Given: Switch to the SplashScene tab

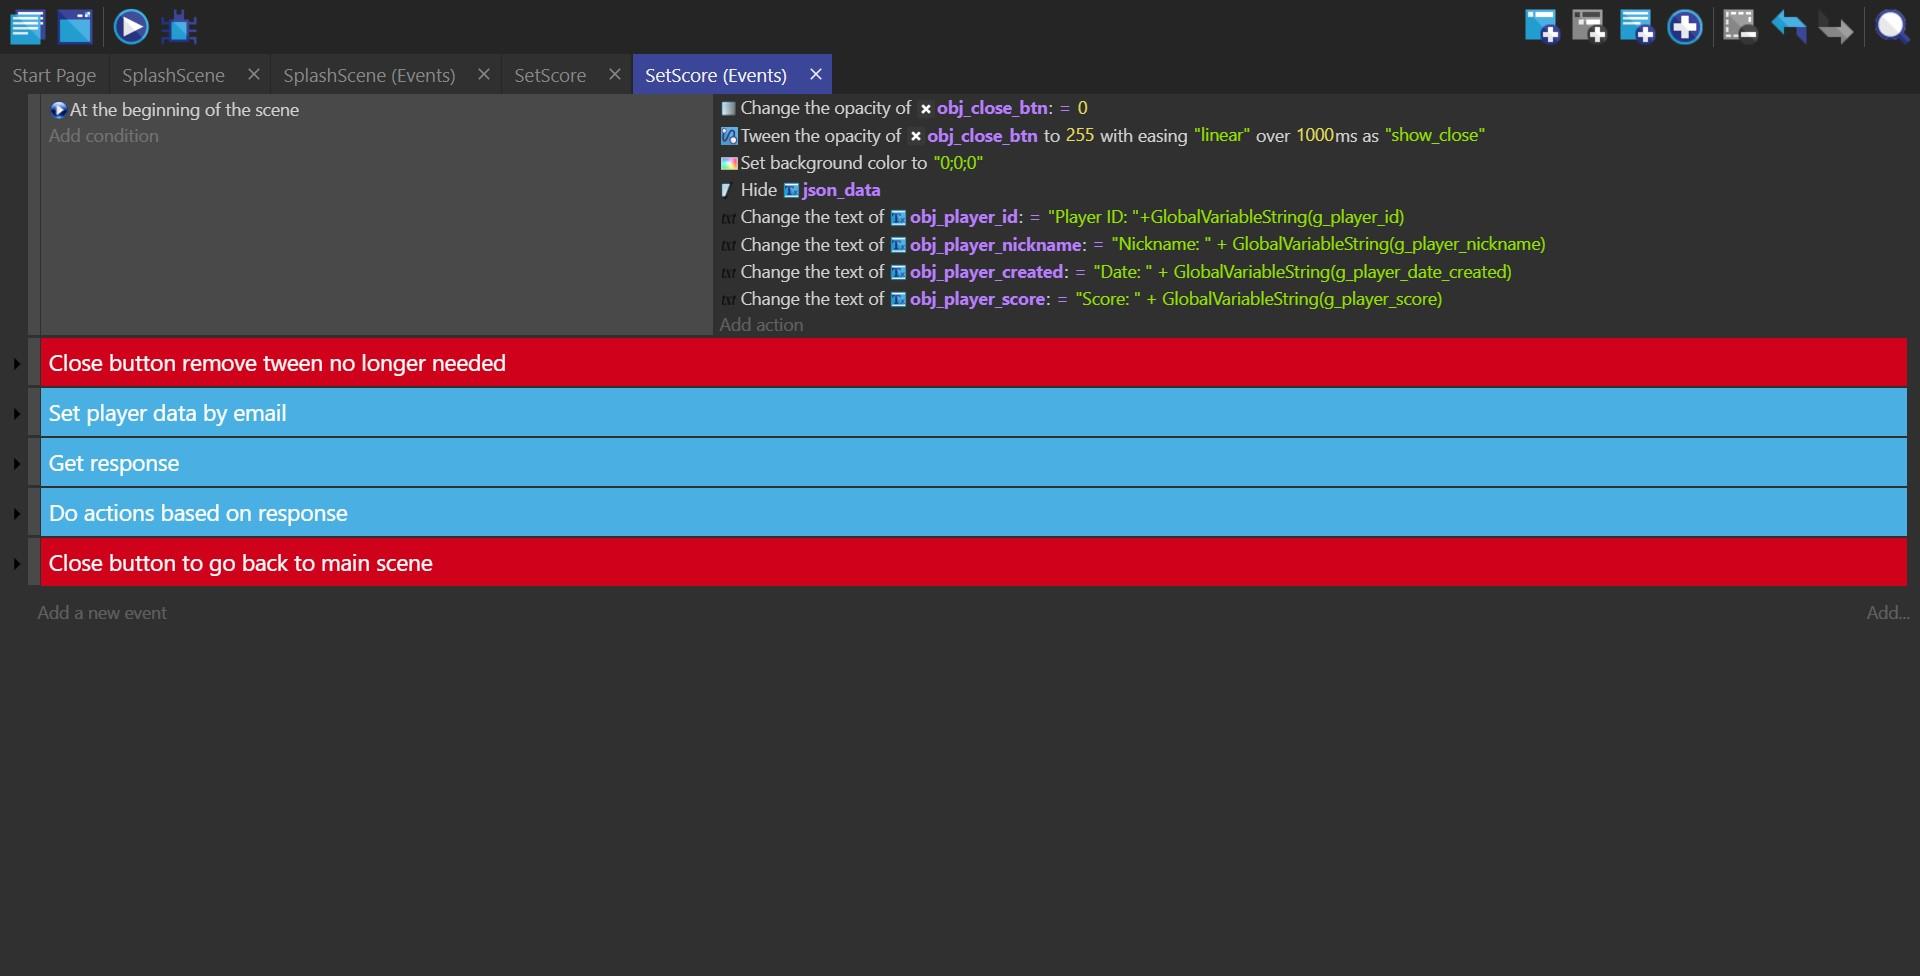Looking at the screenshot, I should (173, 75).
